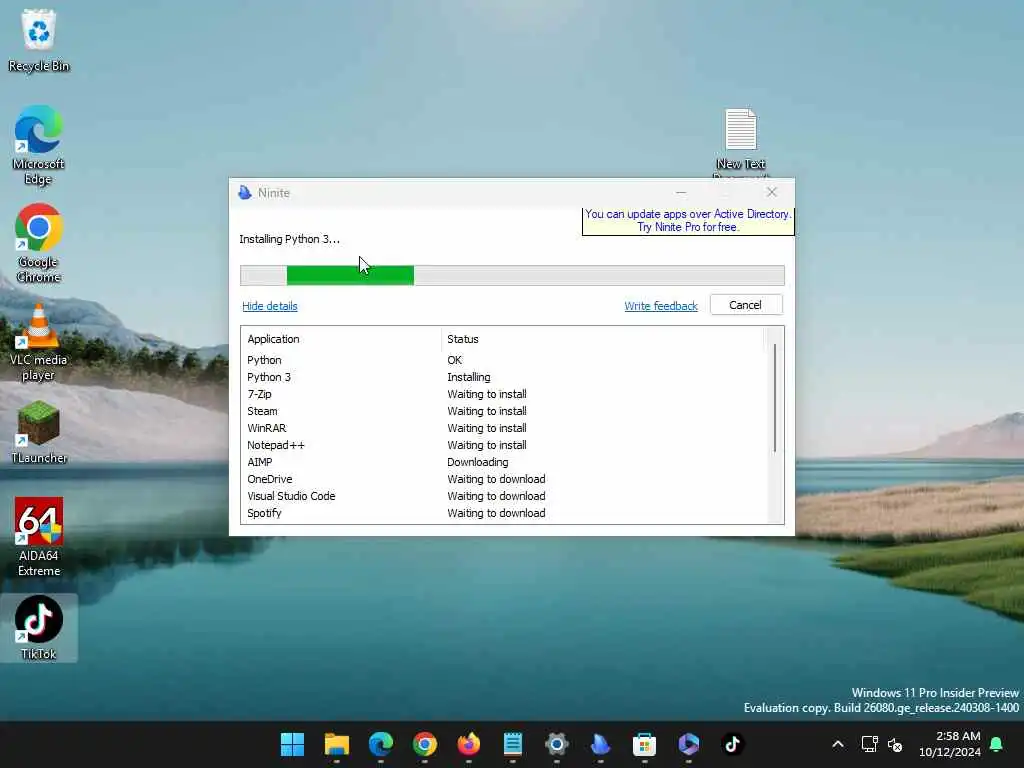Select the AIMP row

[x=503, y=462]
